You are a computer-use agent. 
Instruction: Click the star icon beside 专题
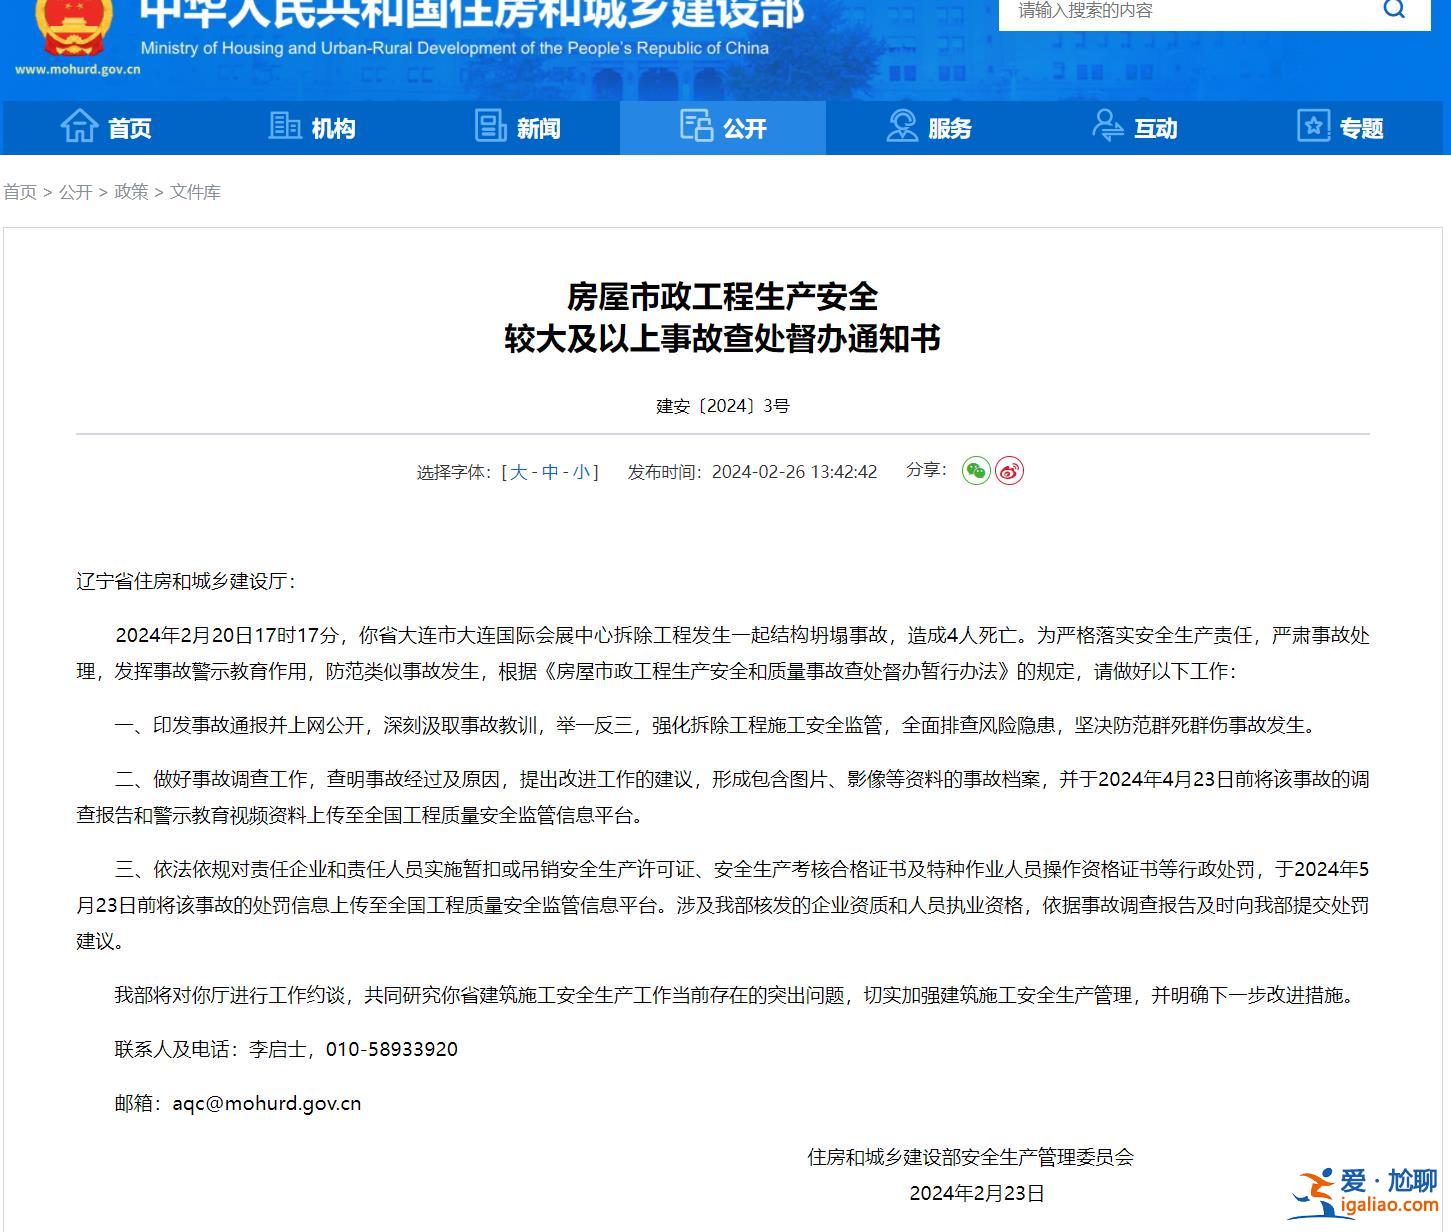1313,126
